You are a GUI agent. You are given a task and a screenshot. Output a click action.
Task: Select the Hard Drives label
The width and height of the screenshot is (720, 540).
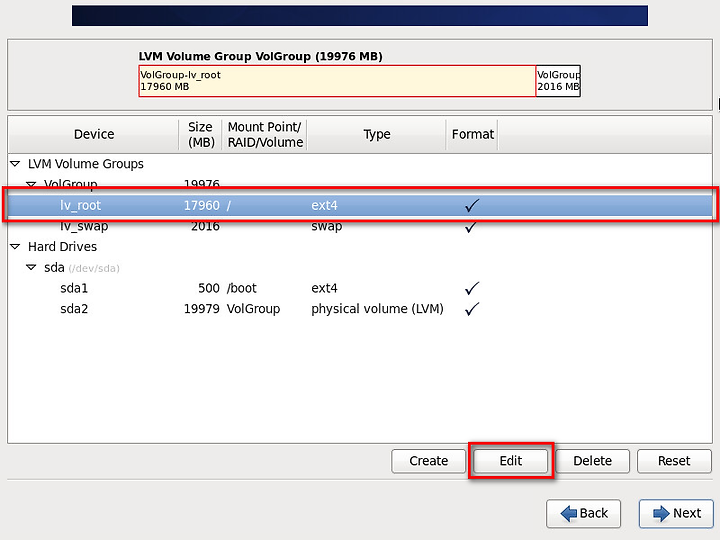62,247
